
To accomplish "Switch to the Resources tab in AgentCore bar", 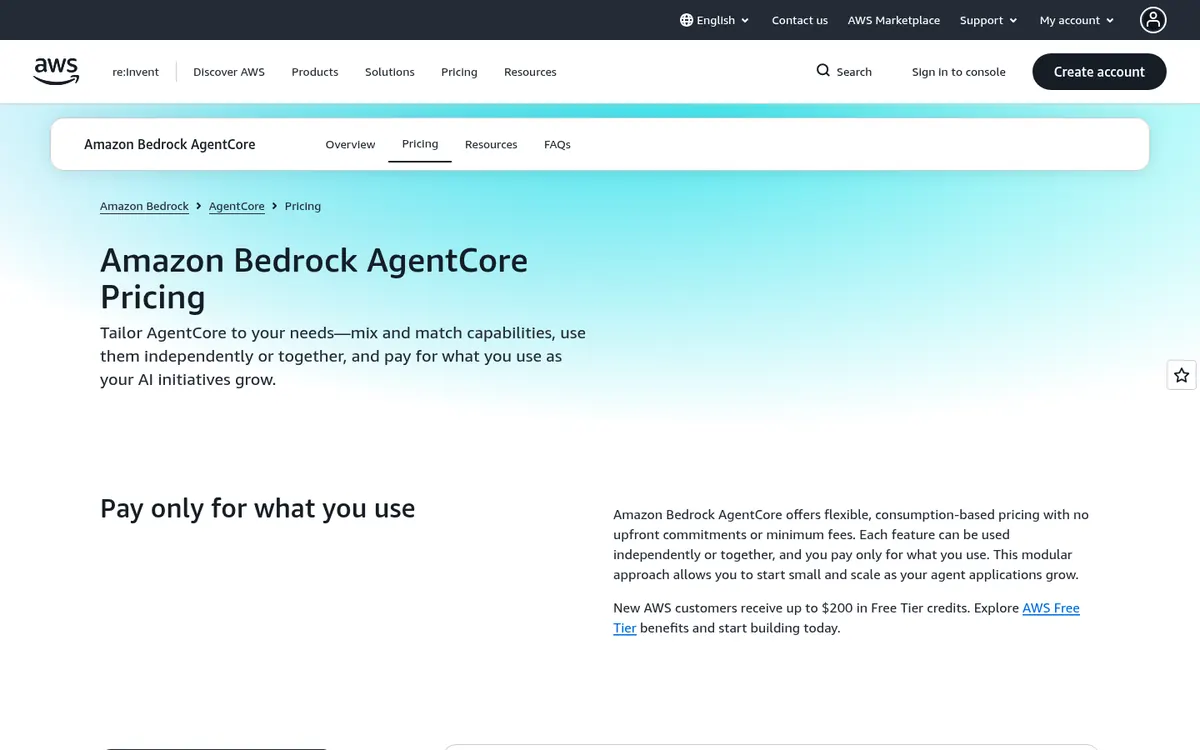I will pyautogui.click(x=491, y=144).
